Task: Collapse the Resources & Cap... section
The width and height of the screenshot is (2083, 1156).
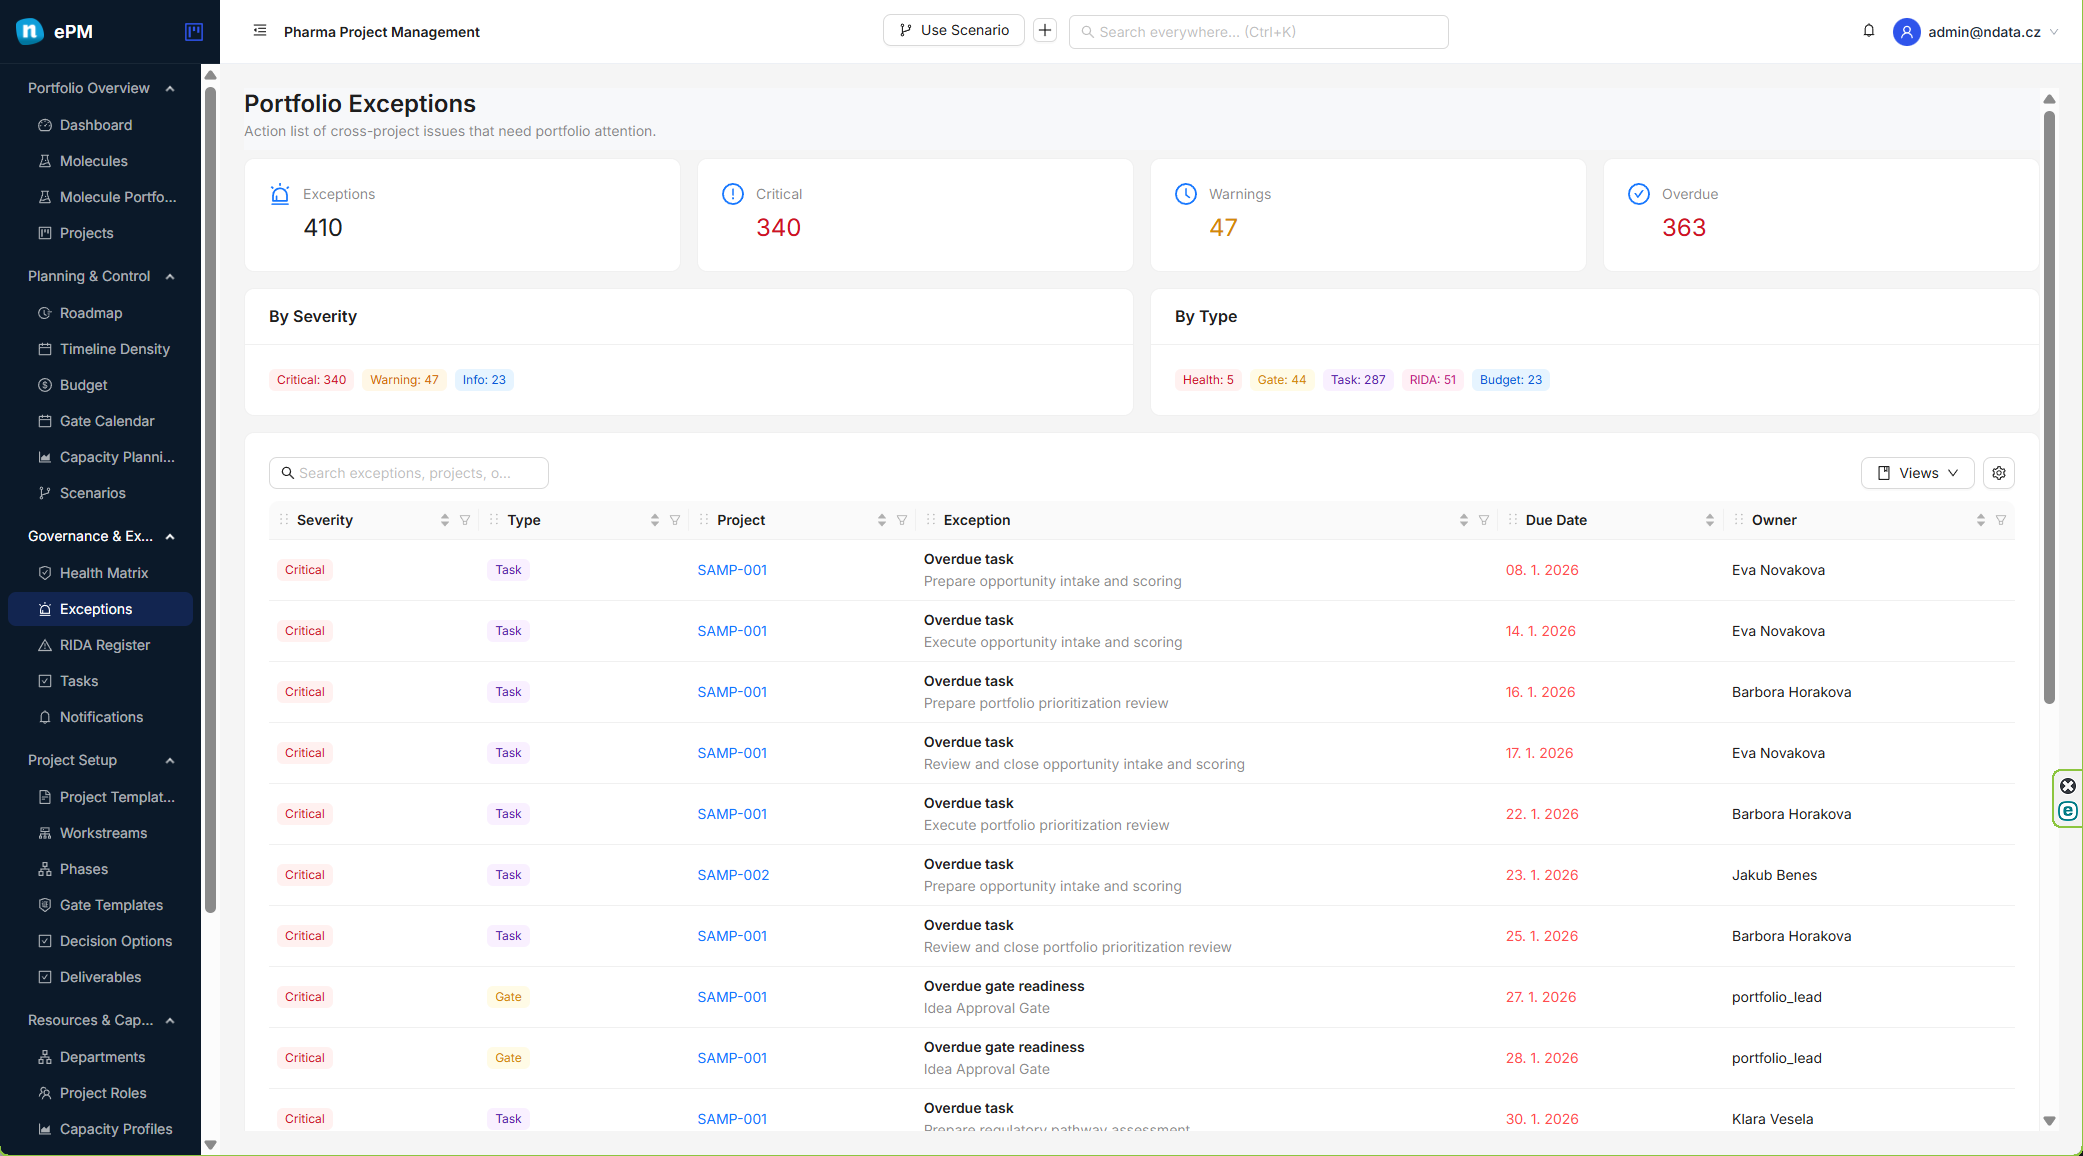Action: tap(170, 1020)
